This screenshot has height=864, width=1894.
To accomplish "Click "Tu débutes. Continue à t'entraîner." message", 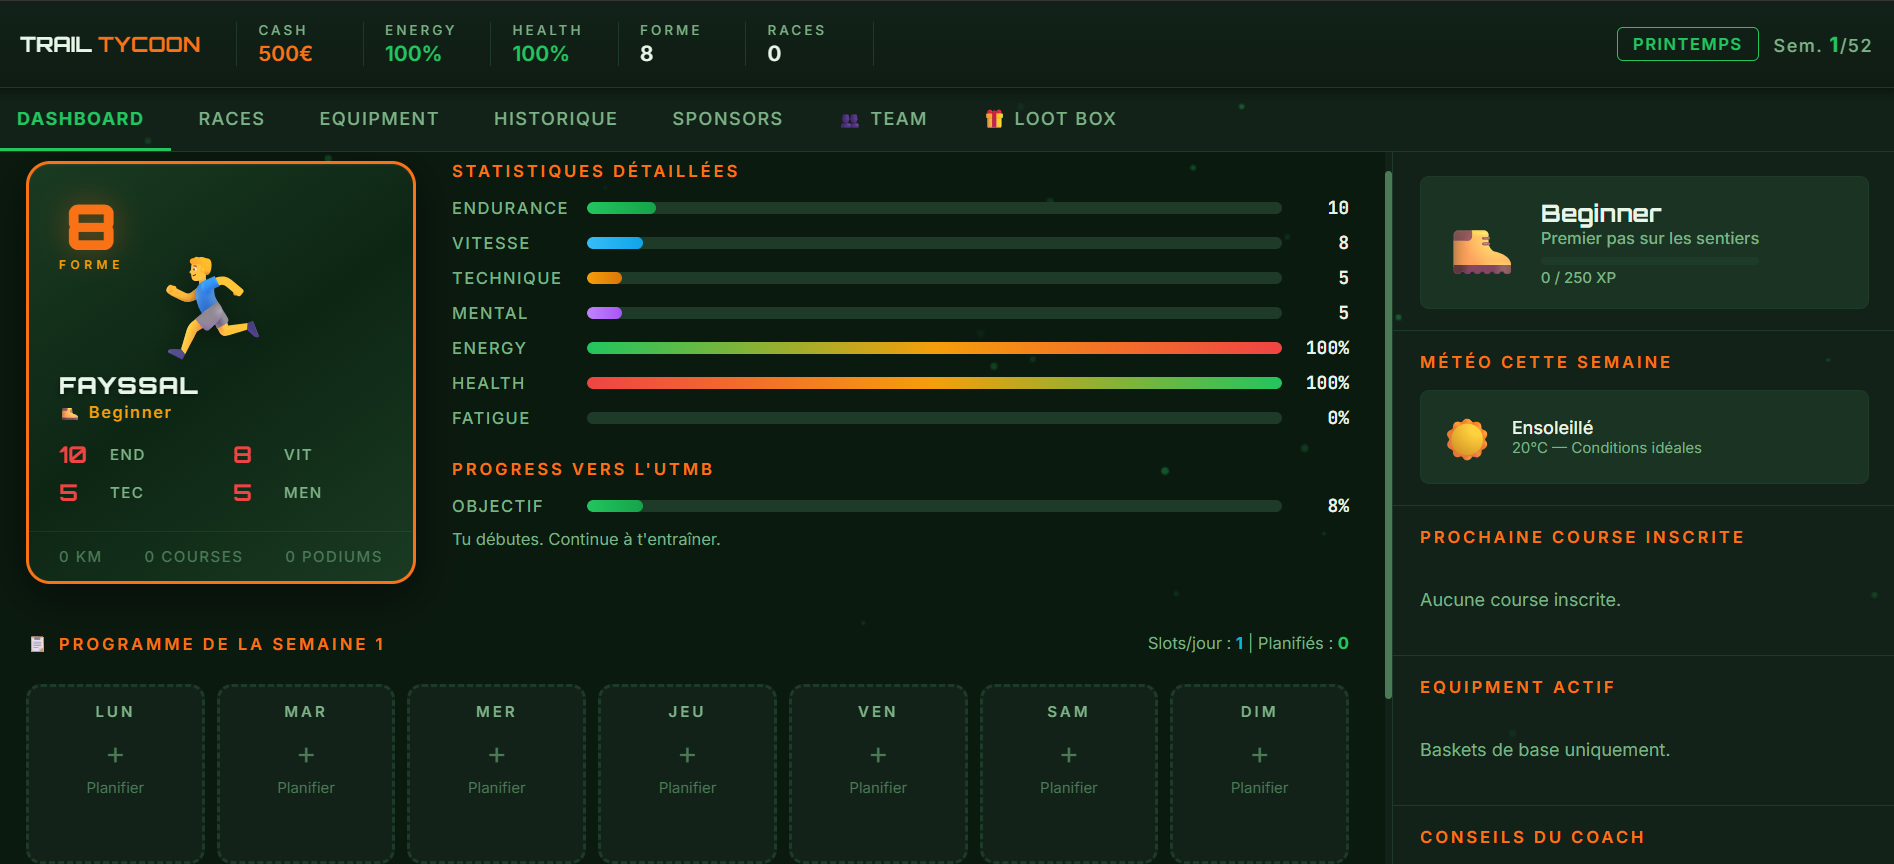I will (586, 540).
